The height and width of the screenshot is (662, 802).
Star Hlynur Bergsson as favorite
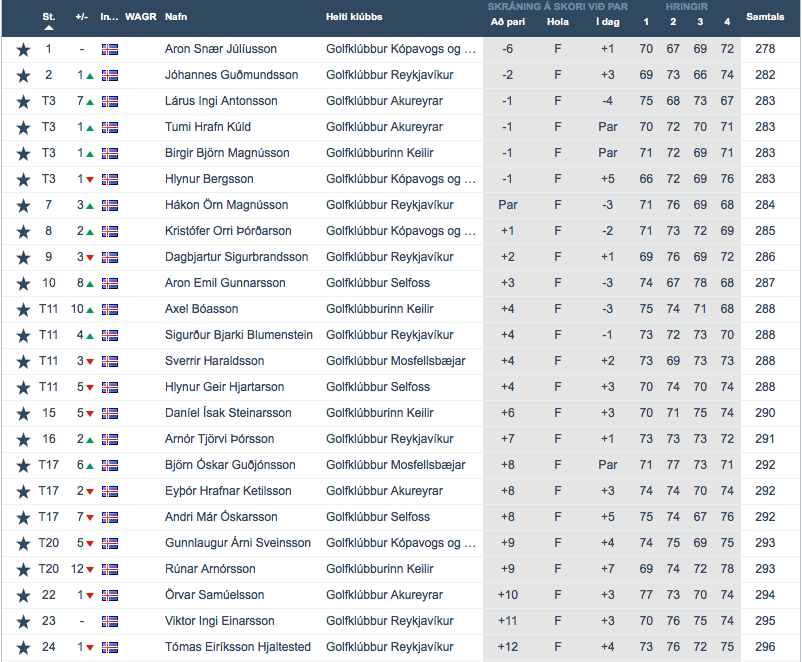[23, 180]
